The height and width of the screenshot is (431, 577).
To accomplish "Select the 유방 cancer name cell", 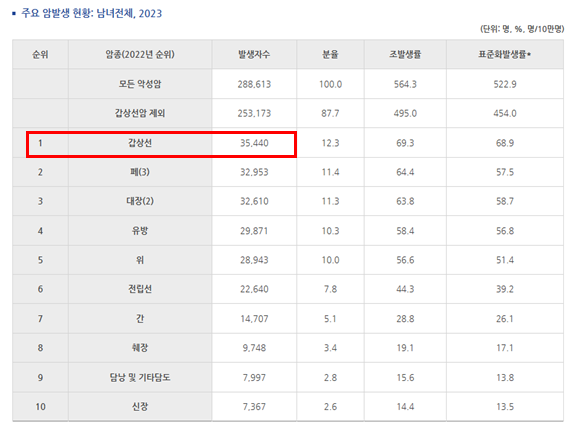I will 140,231.
